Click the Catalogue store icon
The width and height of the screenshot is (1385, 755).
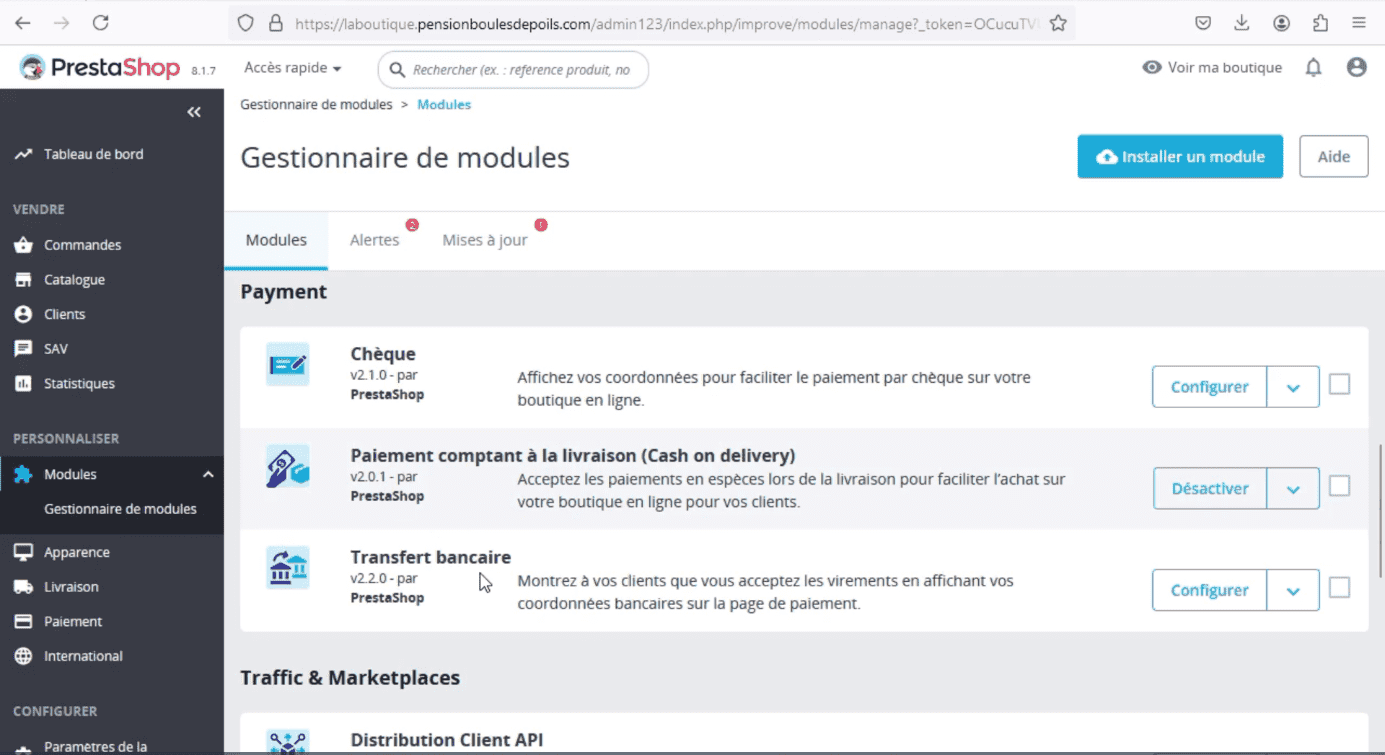click(x=23, y=280)
